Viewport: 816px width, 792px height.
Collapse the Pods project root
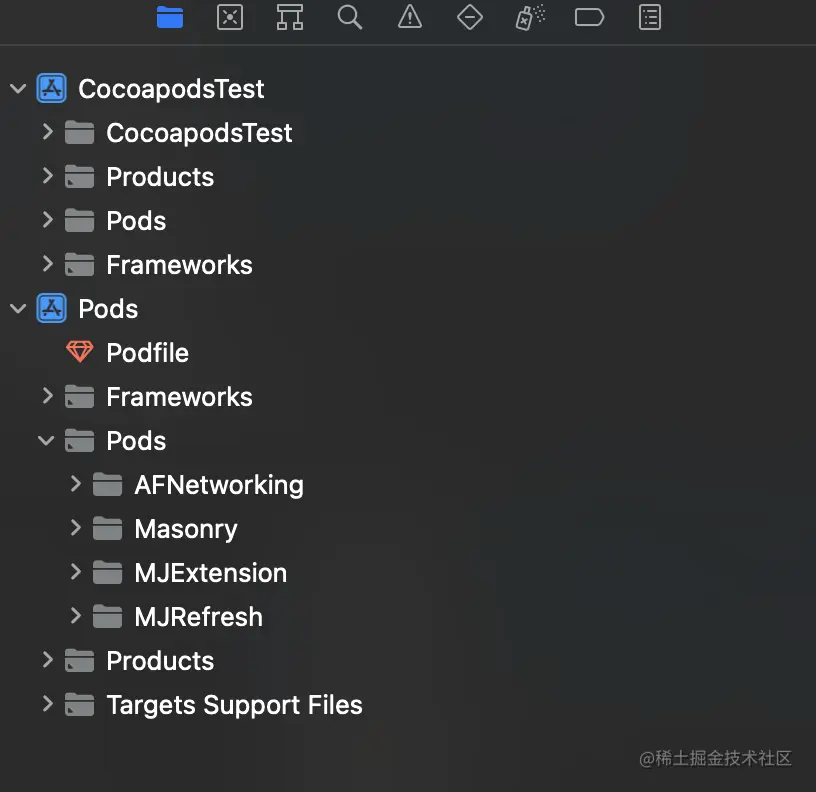[x=18, y=309]
